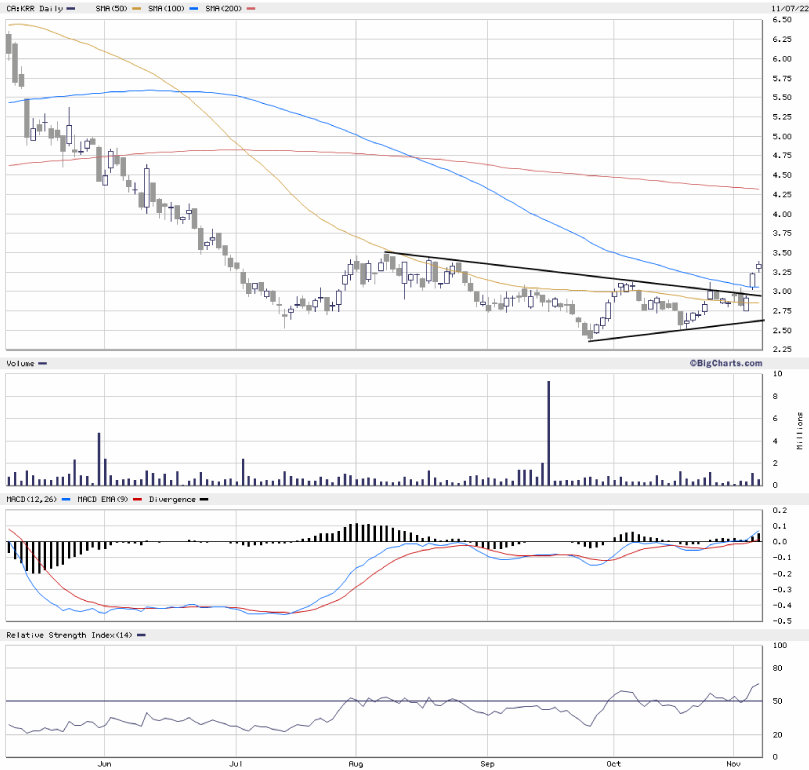Click the Jun label on time axis
This screenshot has width=809, height=770.
tap(105, 764)
